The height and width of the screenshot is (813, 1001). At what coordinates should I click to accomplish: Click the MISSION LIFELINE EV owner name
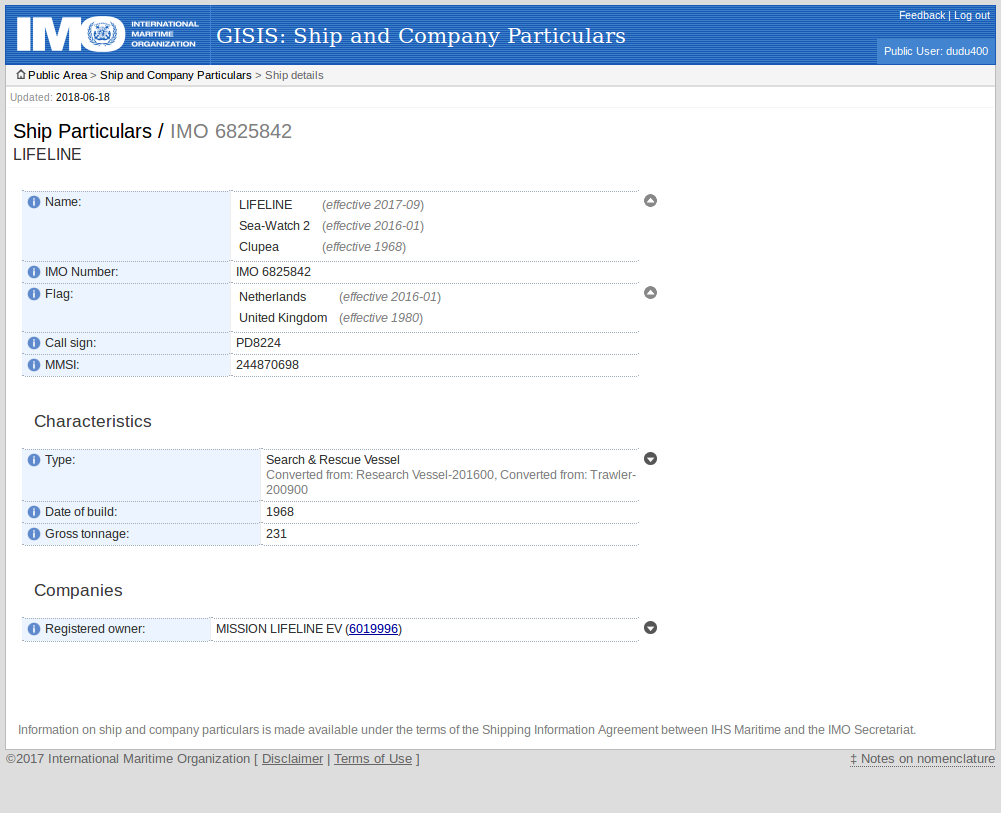point(279,629)
